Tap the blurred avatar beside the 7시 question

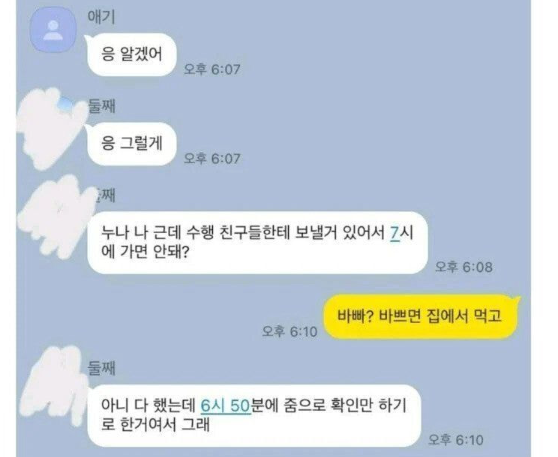coord(55,216)
